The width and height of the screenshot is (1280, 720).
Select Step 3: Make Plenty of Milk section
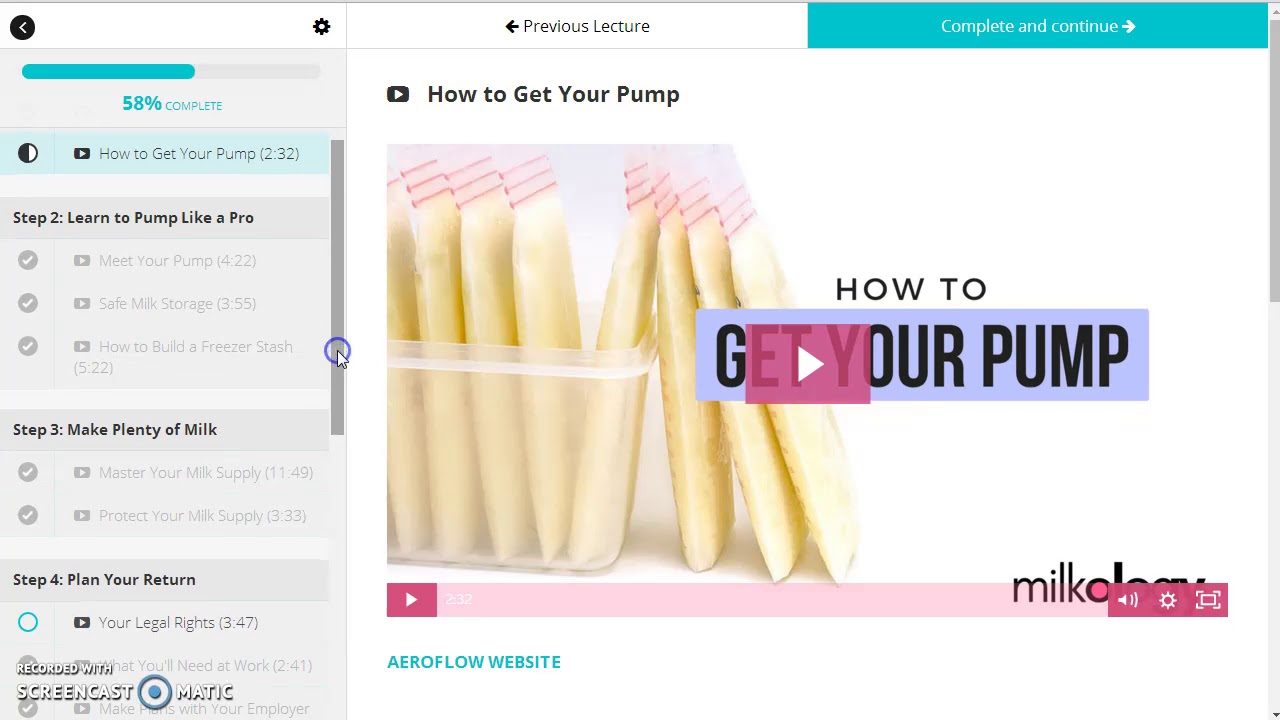point(115,430)
